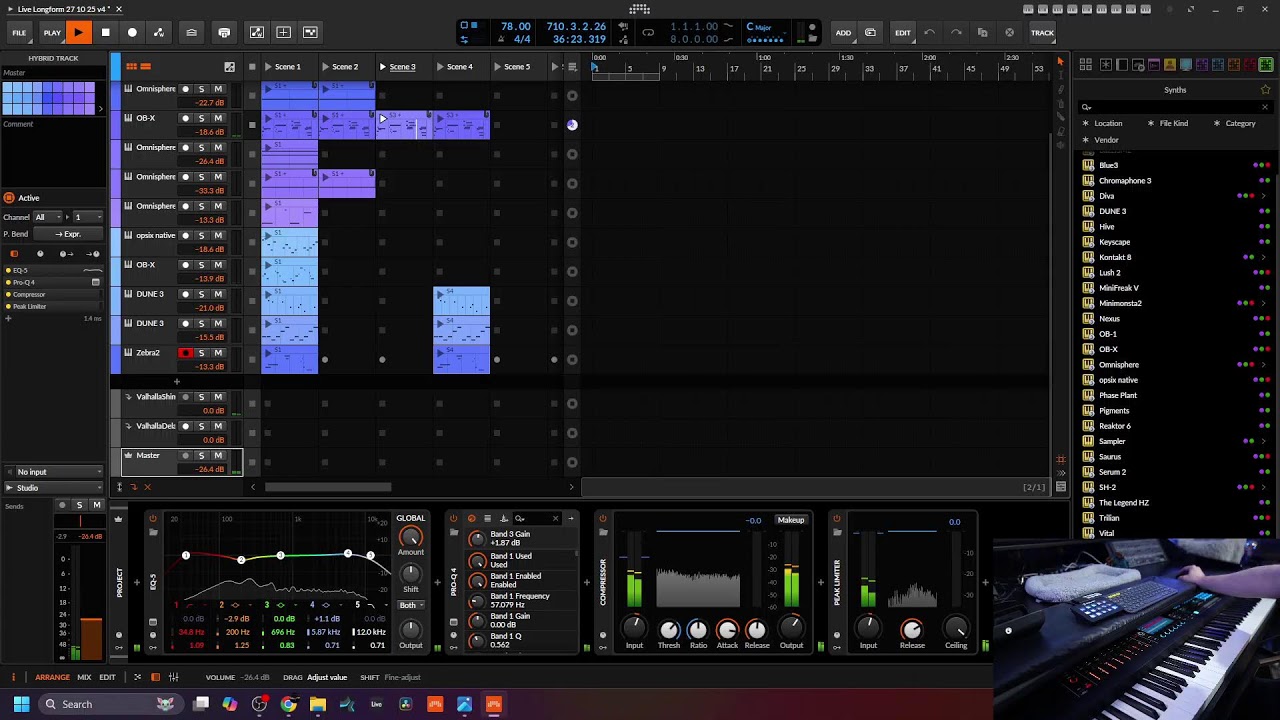Open the Category browser filter

[x=1235, y=123]
